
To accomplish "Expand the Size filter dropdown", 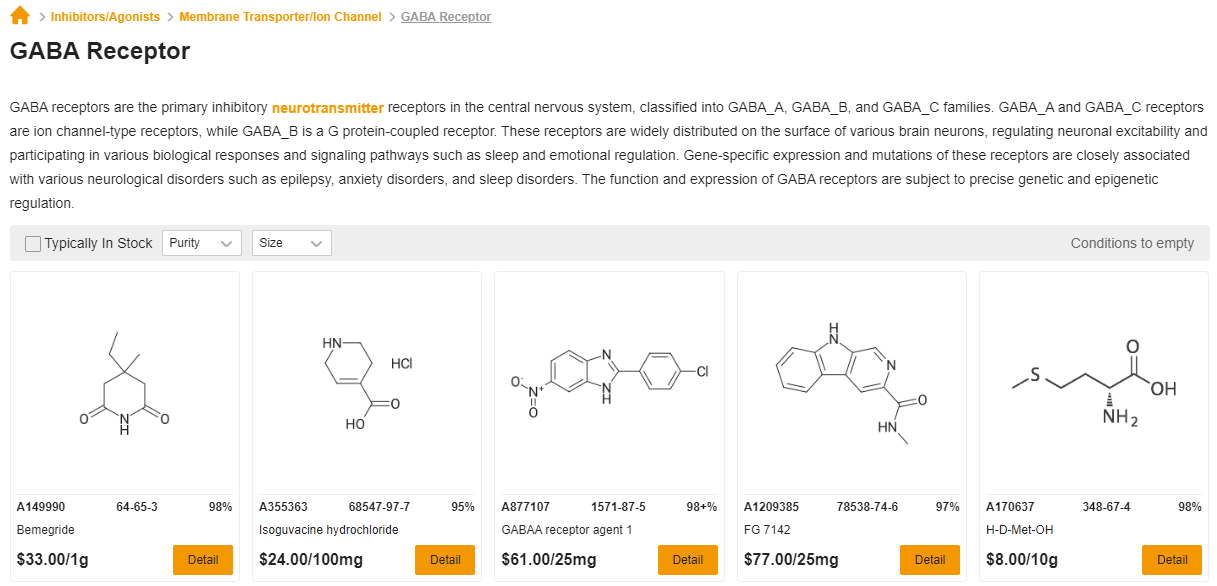I will (292, 243).
